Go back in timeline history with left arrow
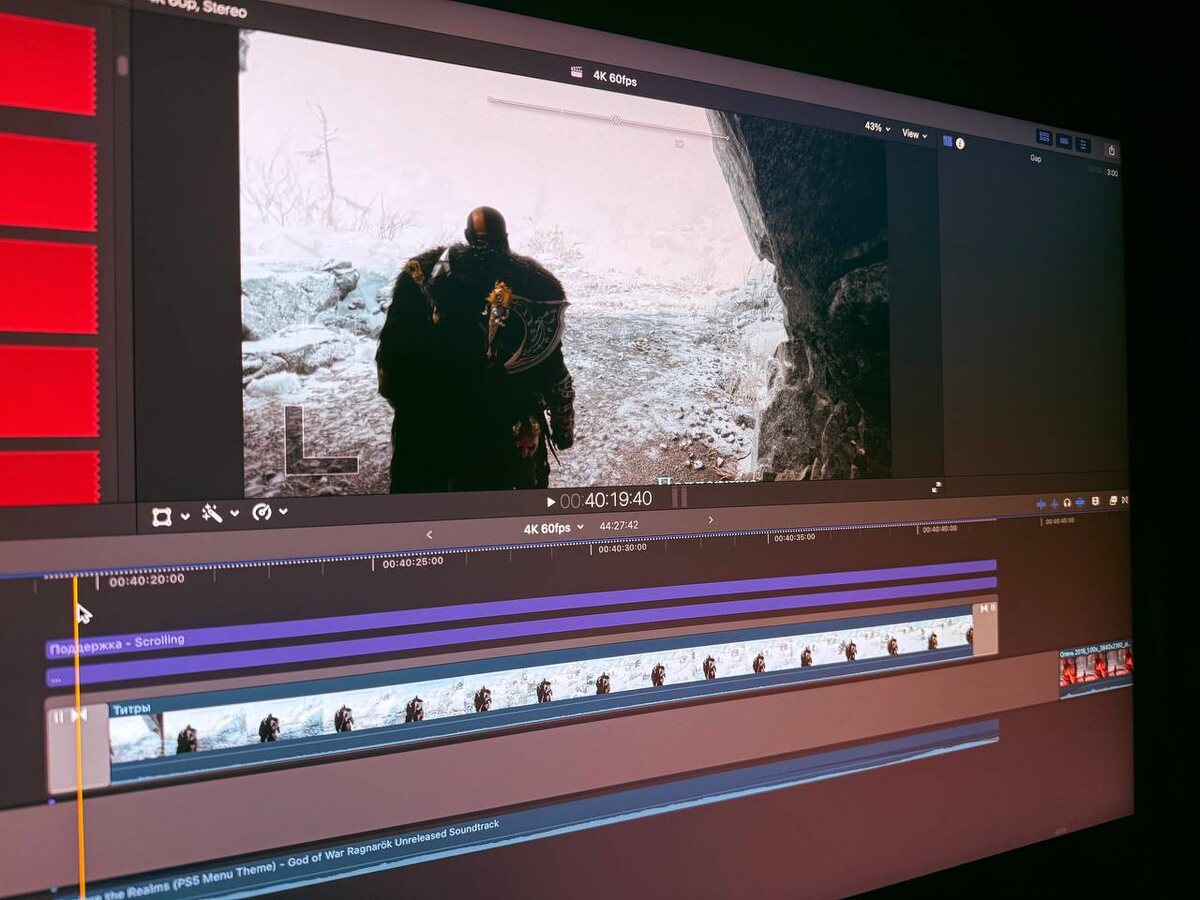 (429, 534)
